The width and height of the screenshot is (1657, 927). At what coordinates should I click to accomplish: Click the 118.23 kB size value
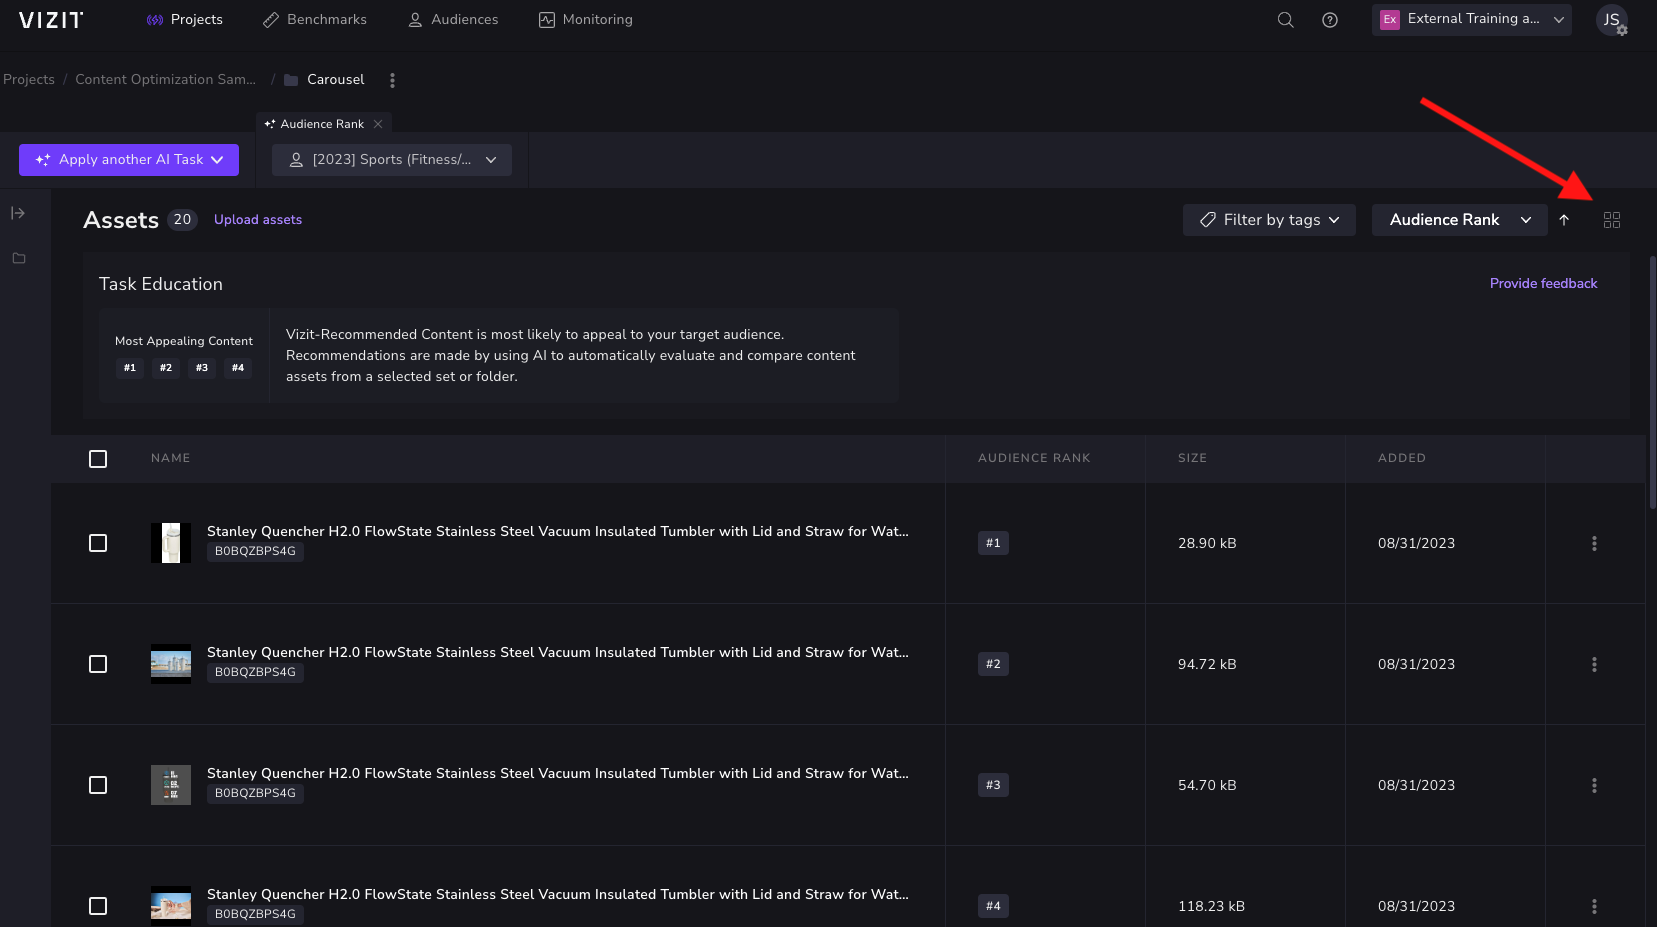pos(1211,906)
